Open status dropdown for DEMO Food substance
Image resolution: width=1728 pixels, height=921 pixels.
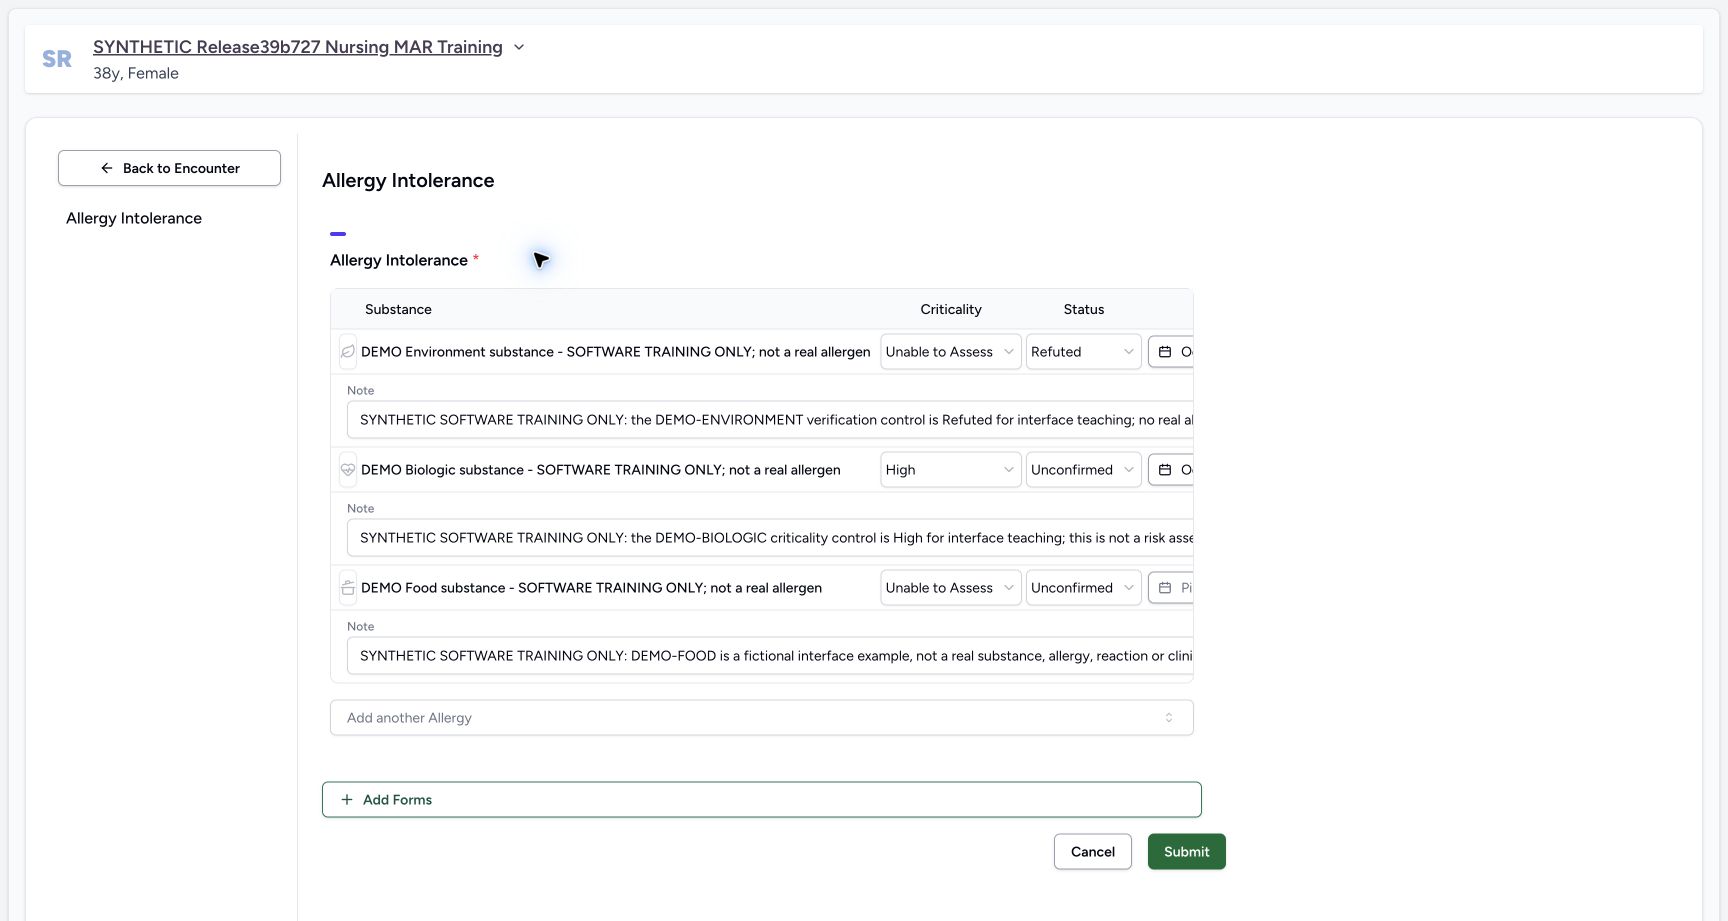(x=1083, y=588)
